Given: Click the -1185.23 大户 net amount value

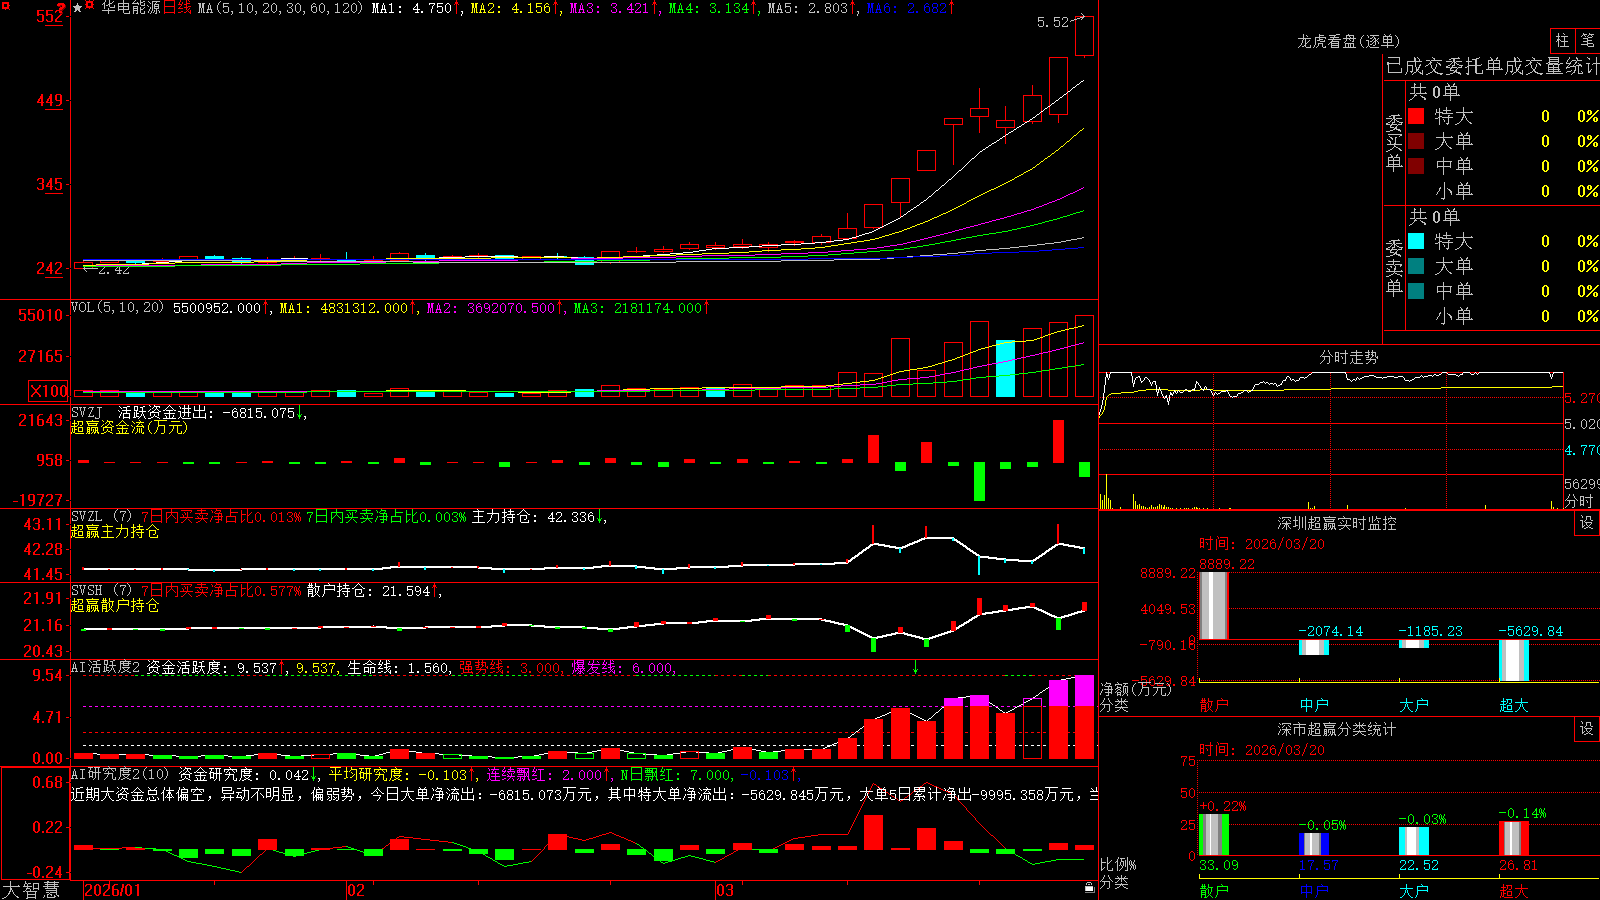Looking at the screenshot, I should pyautogui.click(x=1430, y=631).
